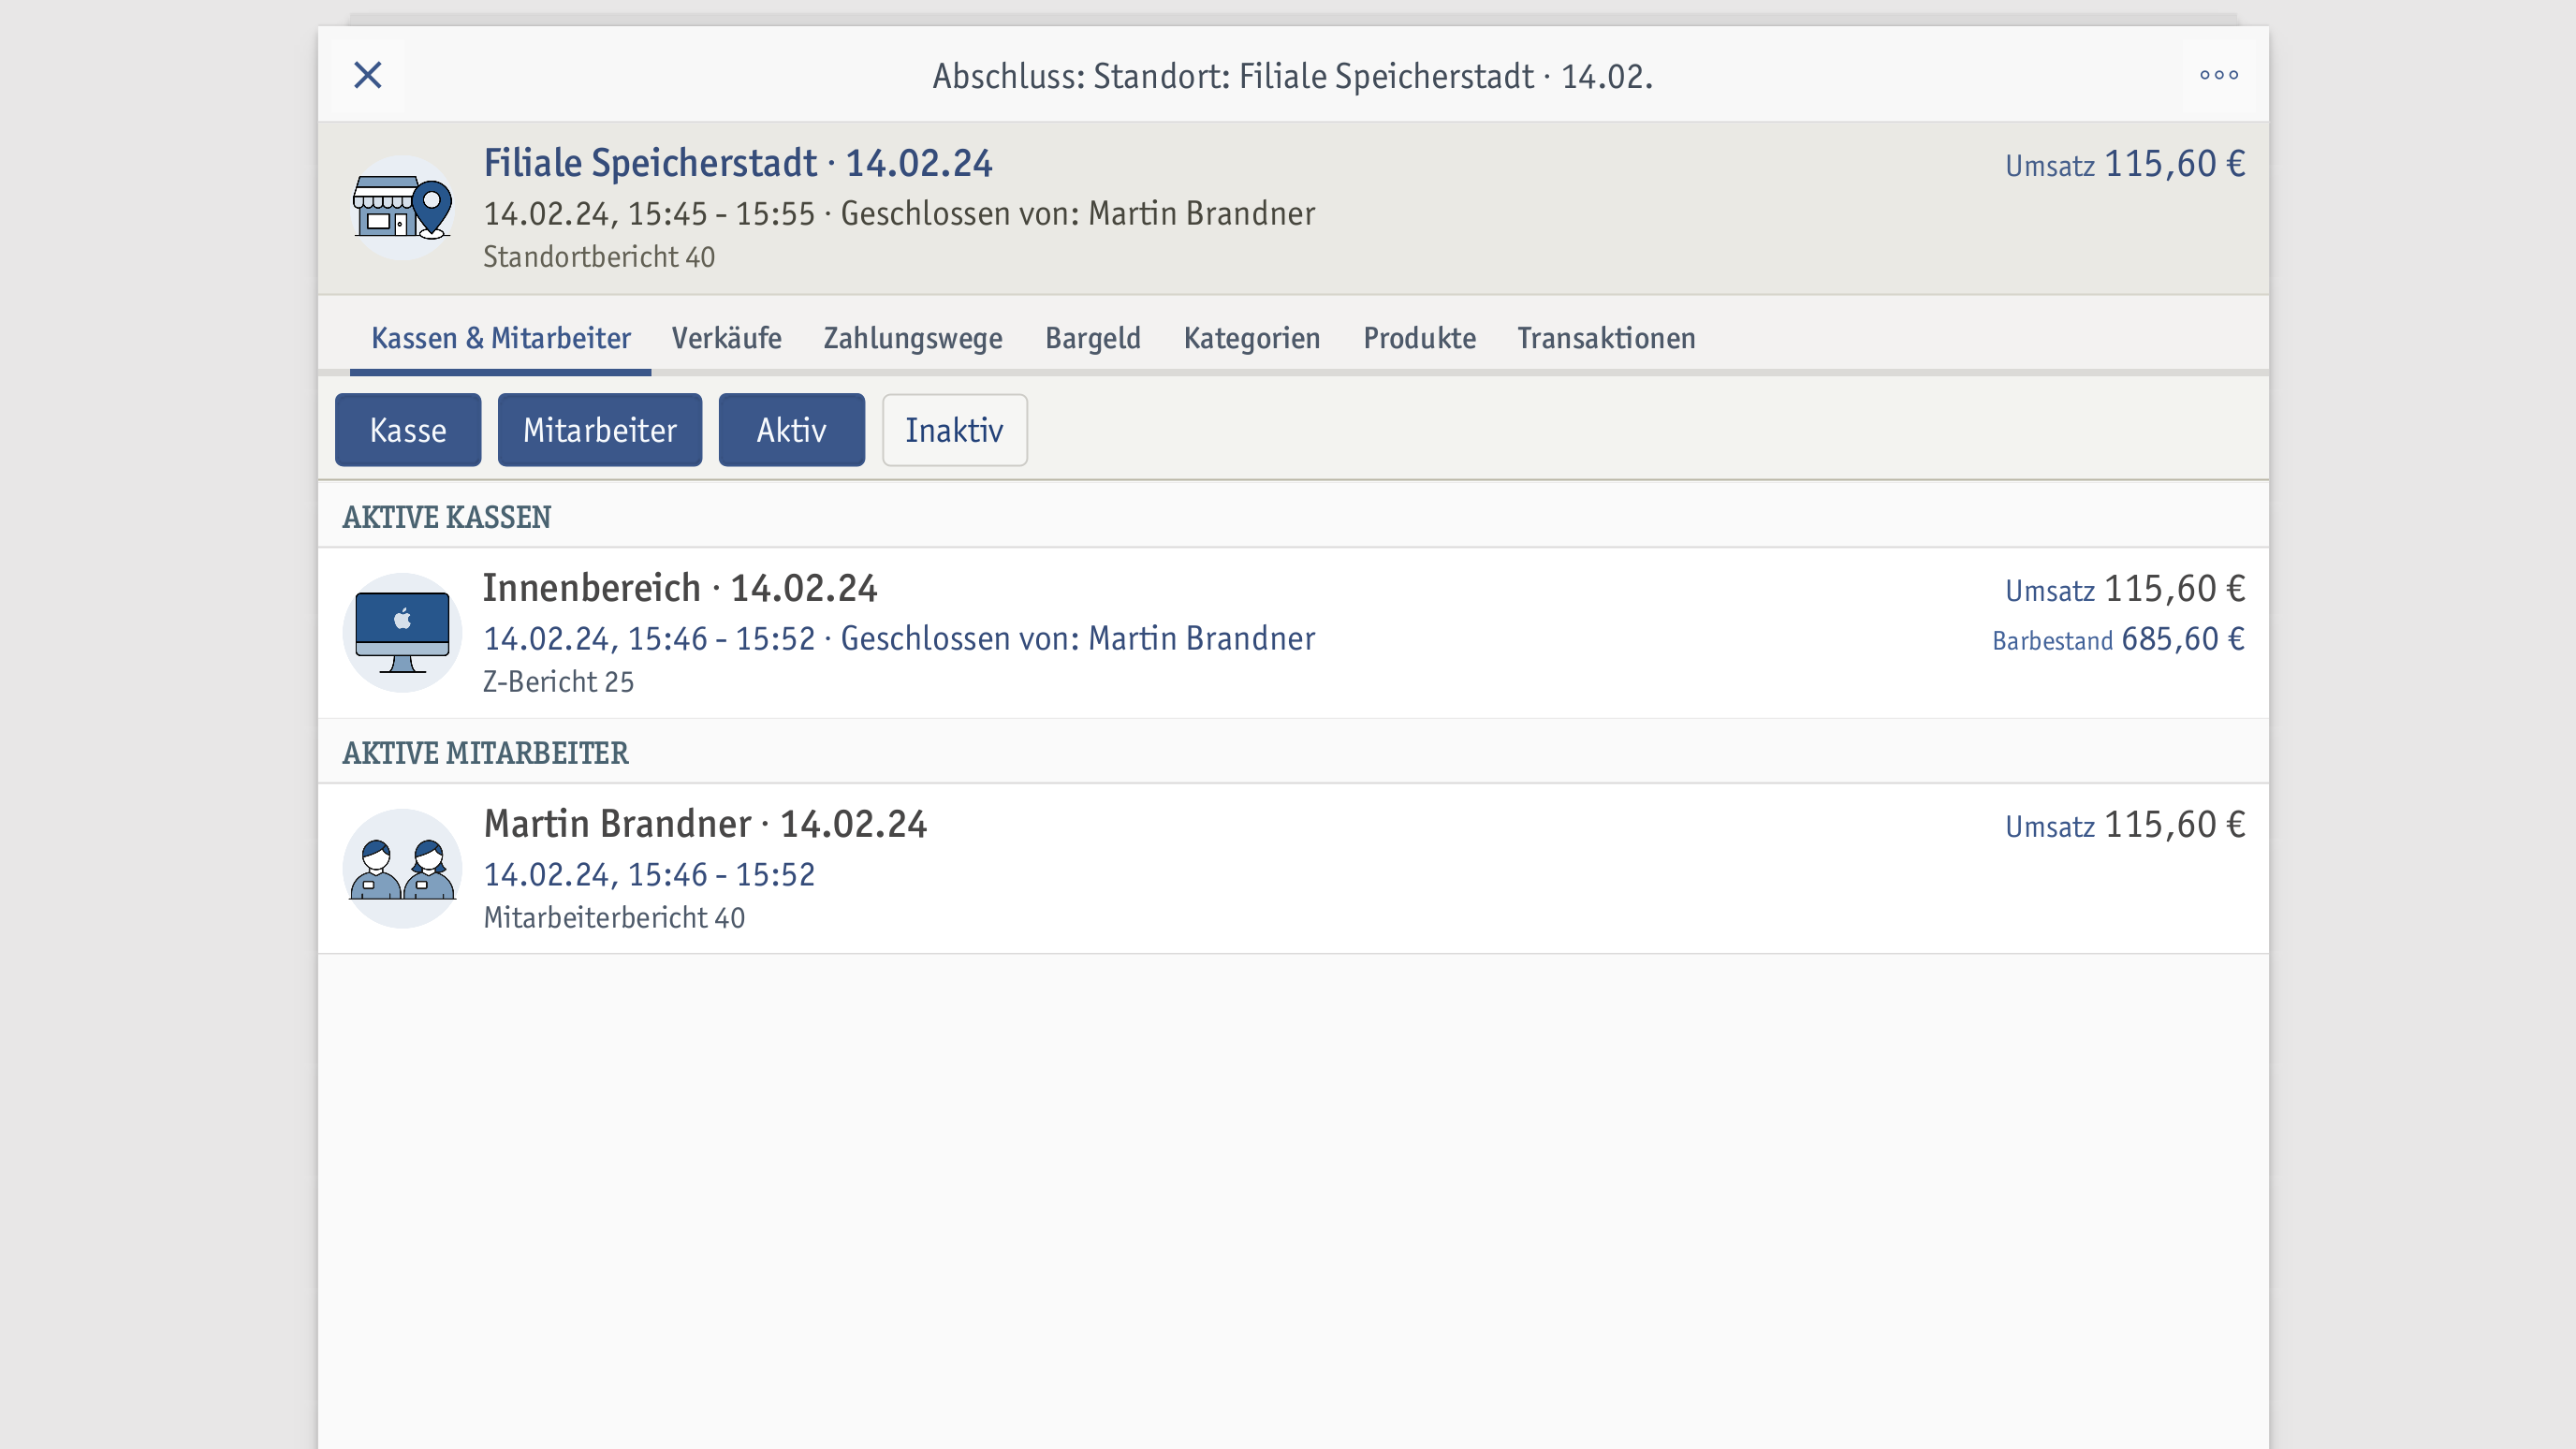
Task: Click the Filiale Speicherstadt · 14.02.24 heading
Action: [x=738, y=163]
